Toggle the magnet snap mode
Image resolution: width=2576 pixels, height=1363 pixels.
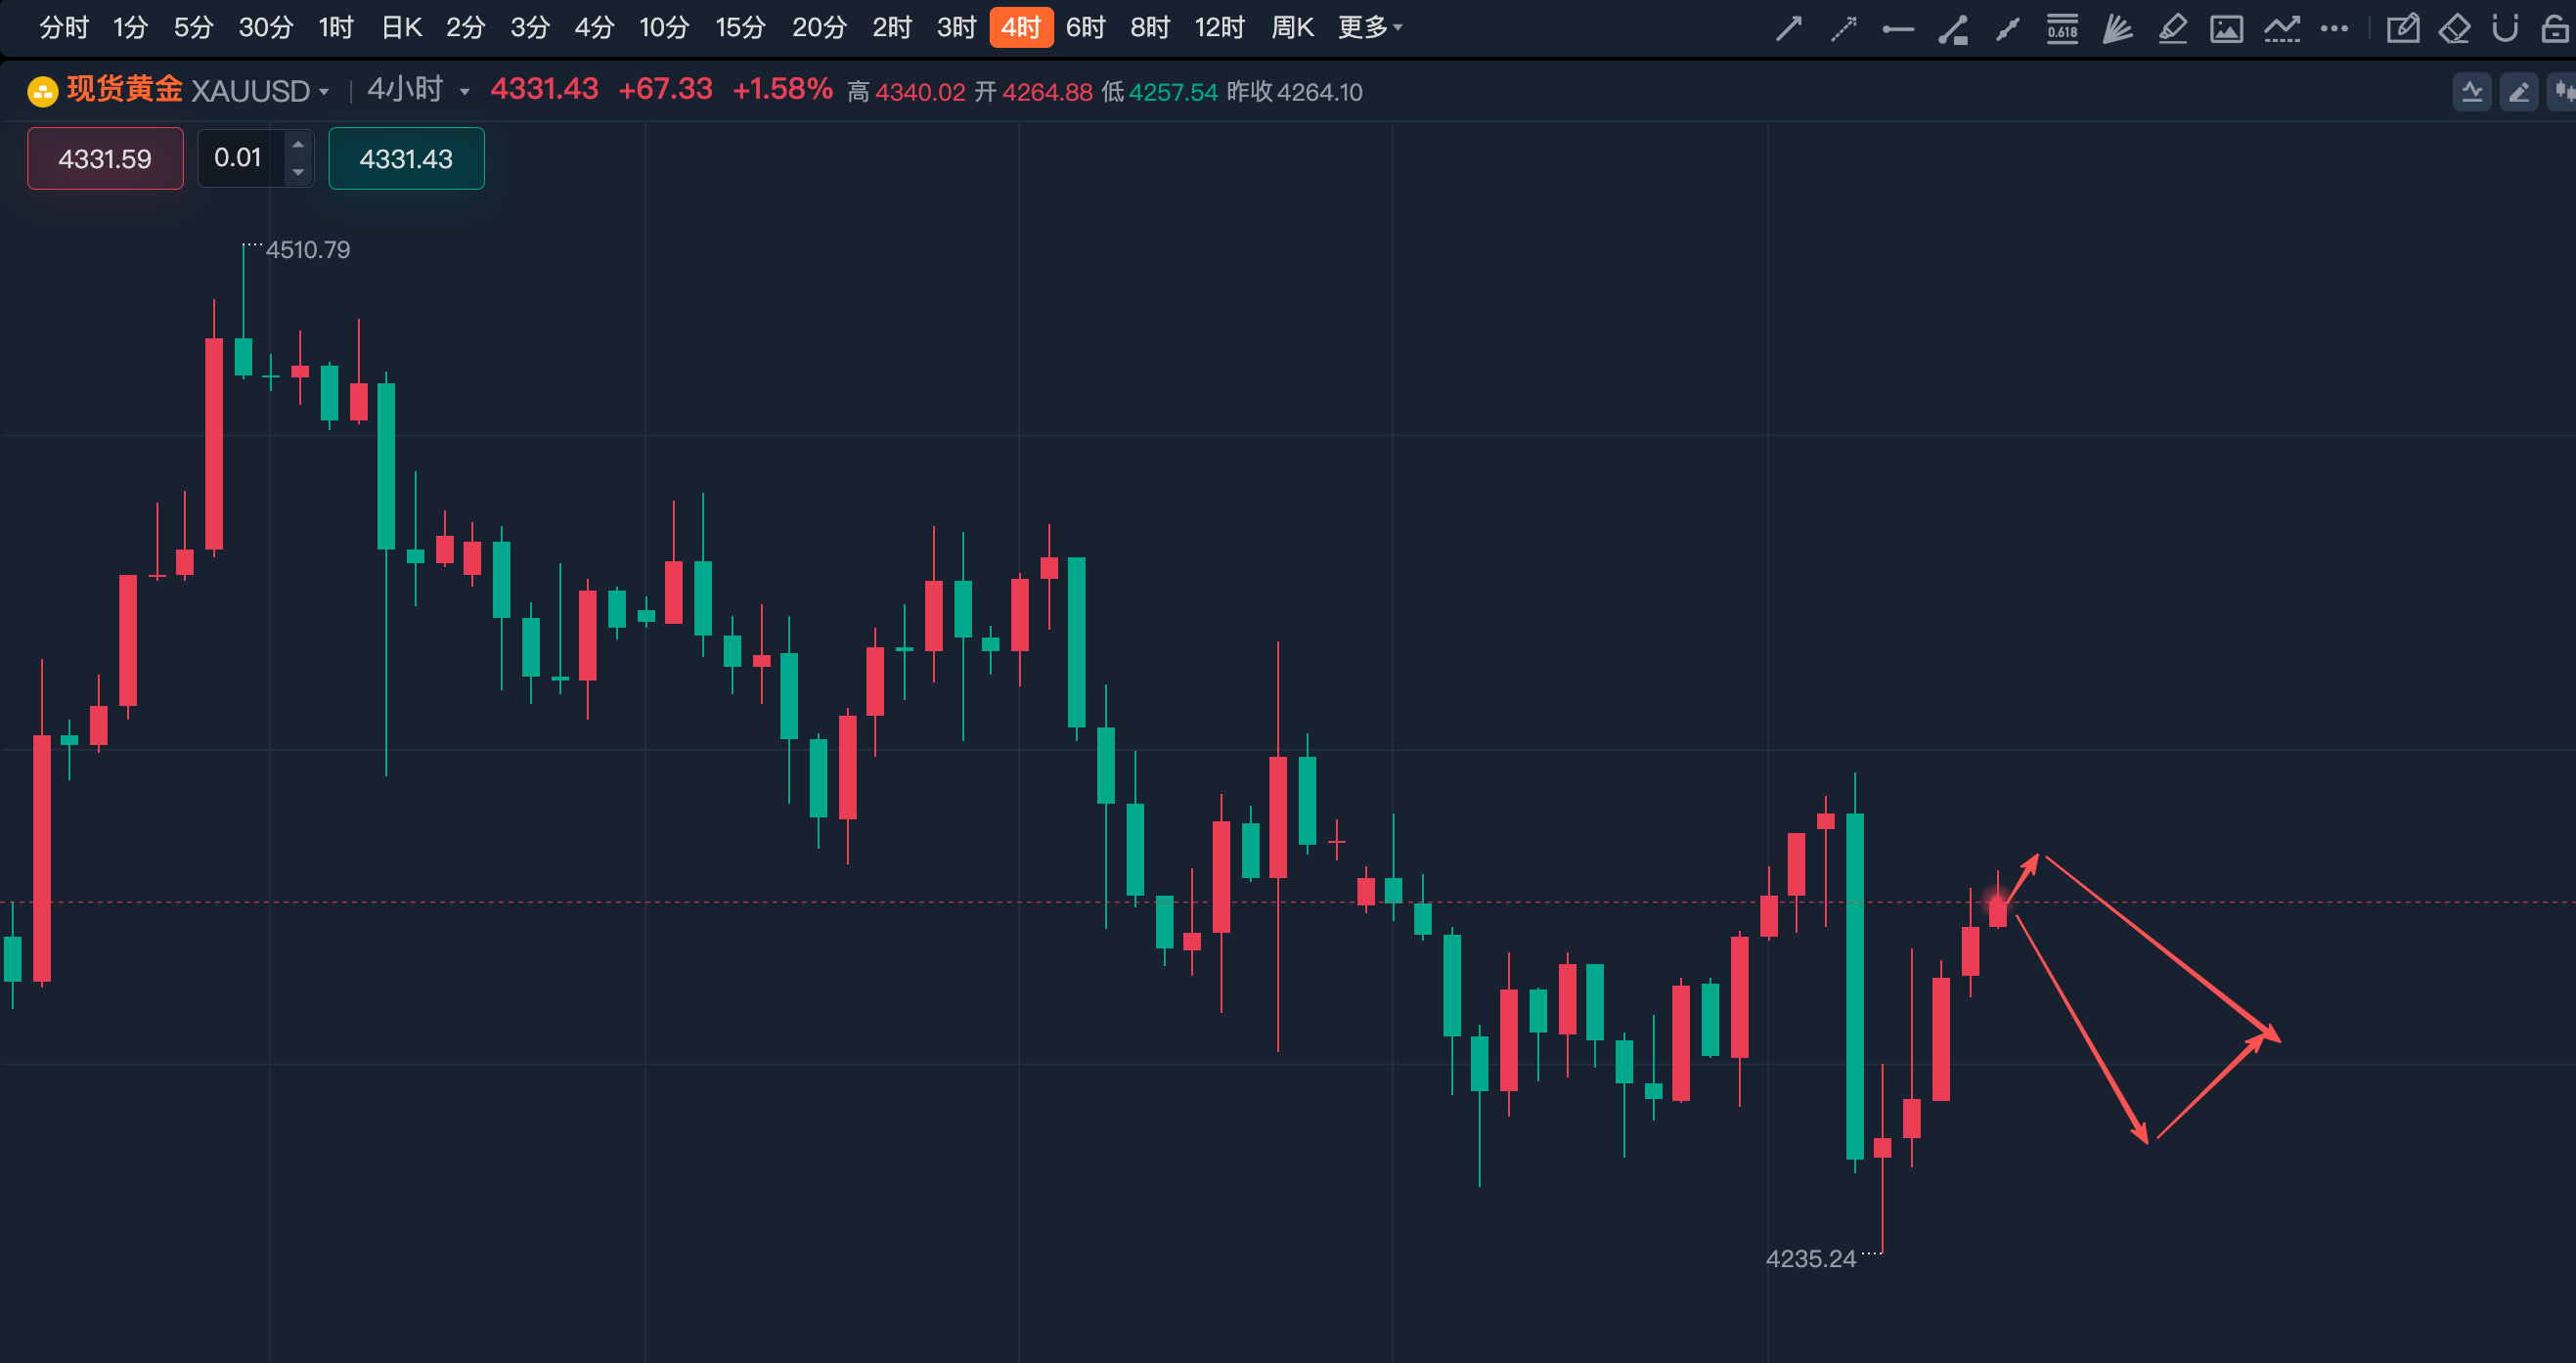click(2504, 28)
